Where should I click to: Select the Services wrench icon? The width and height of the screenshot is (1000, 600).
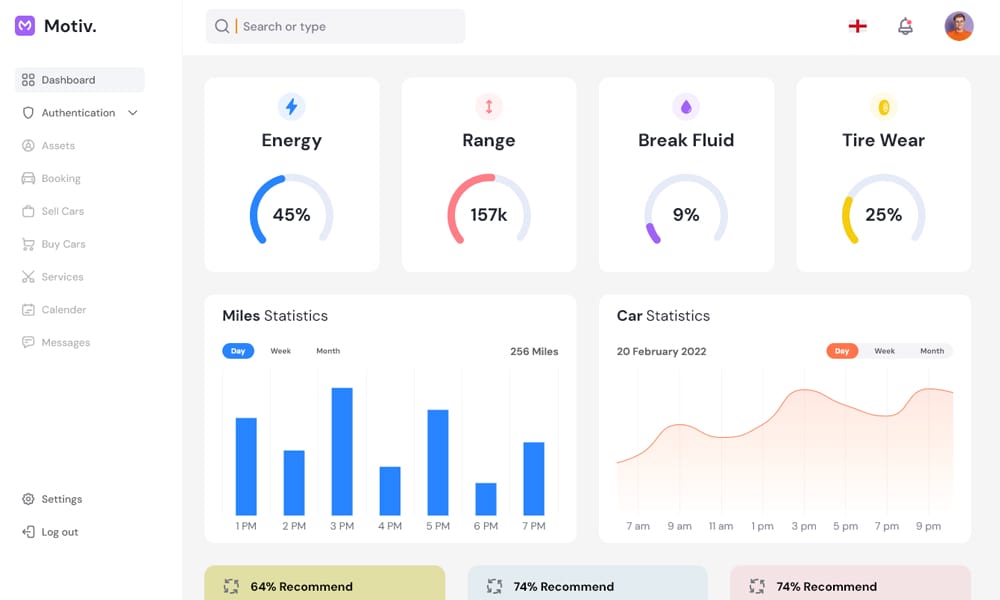30,277
